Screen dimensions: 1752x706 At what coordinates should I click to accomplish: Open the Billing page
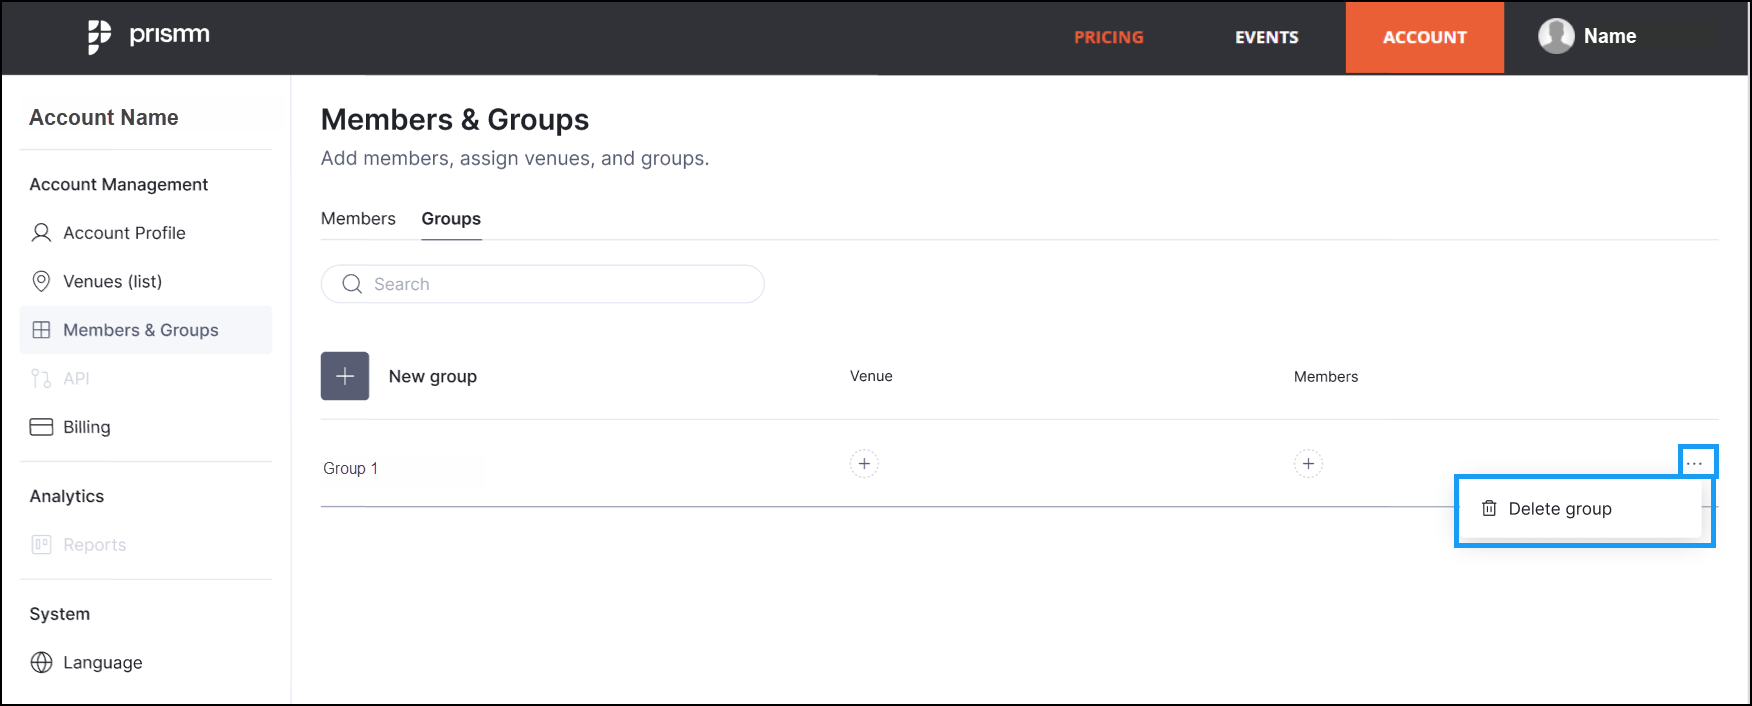[x=70, y=427]
